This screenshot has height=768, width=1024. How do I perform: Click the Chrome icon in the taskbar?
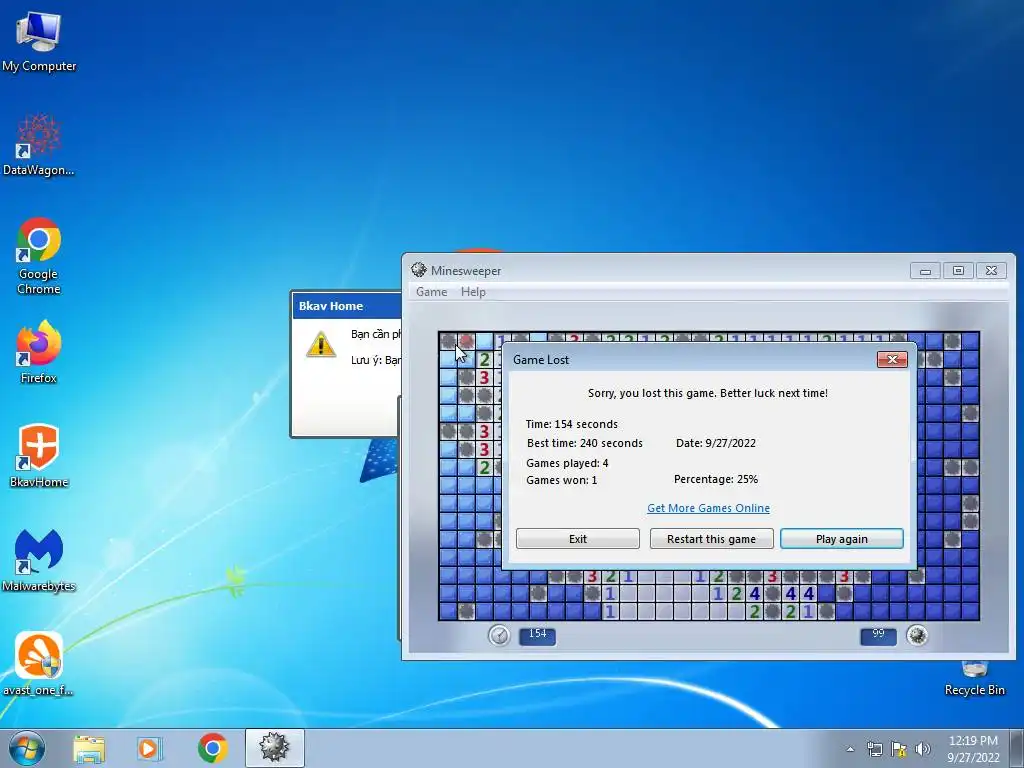click(212, 748)
